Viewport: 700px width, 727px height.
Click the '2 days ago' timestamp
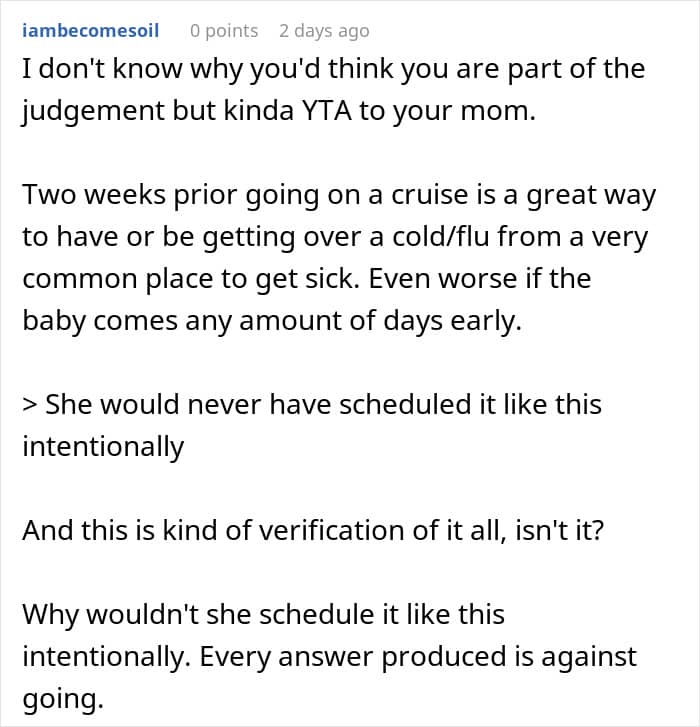click(x=324, y=31)
